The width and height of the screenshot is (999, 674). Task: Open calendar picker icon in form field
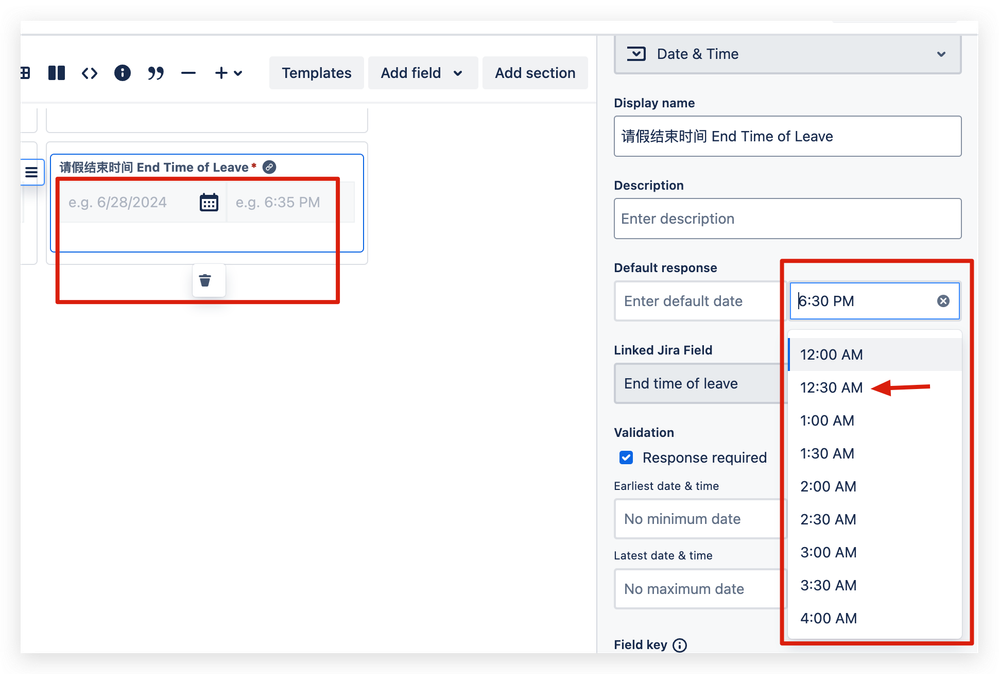(x=209, y=203)
